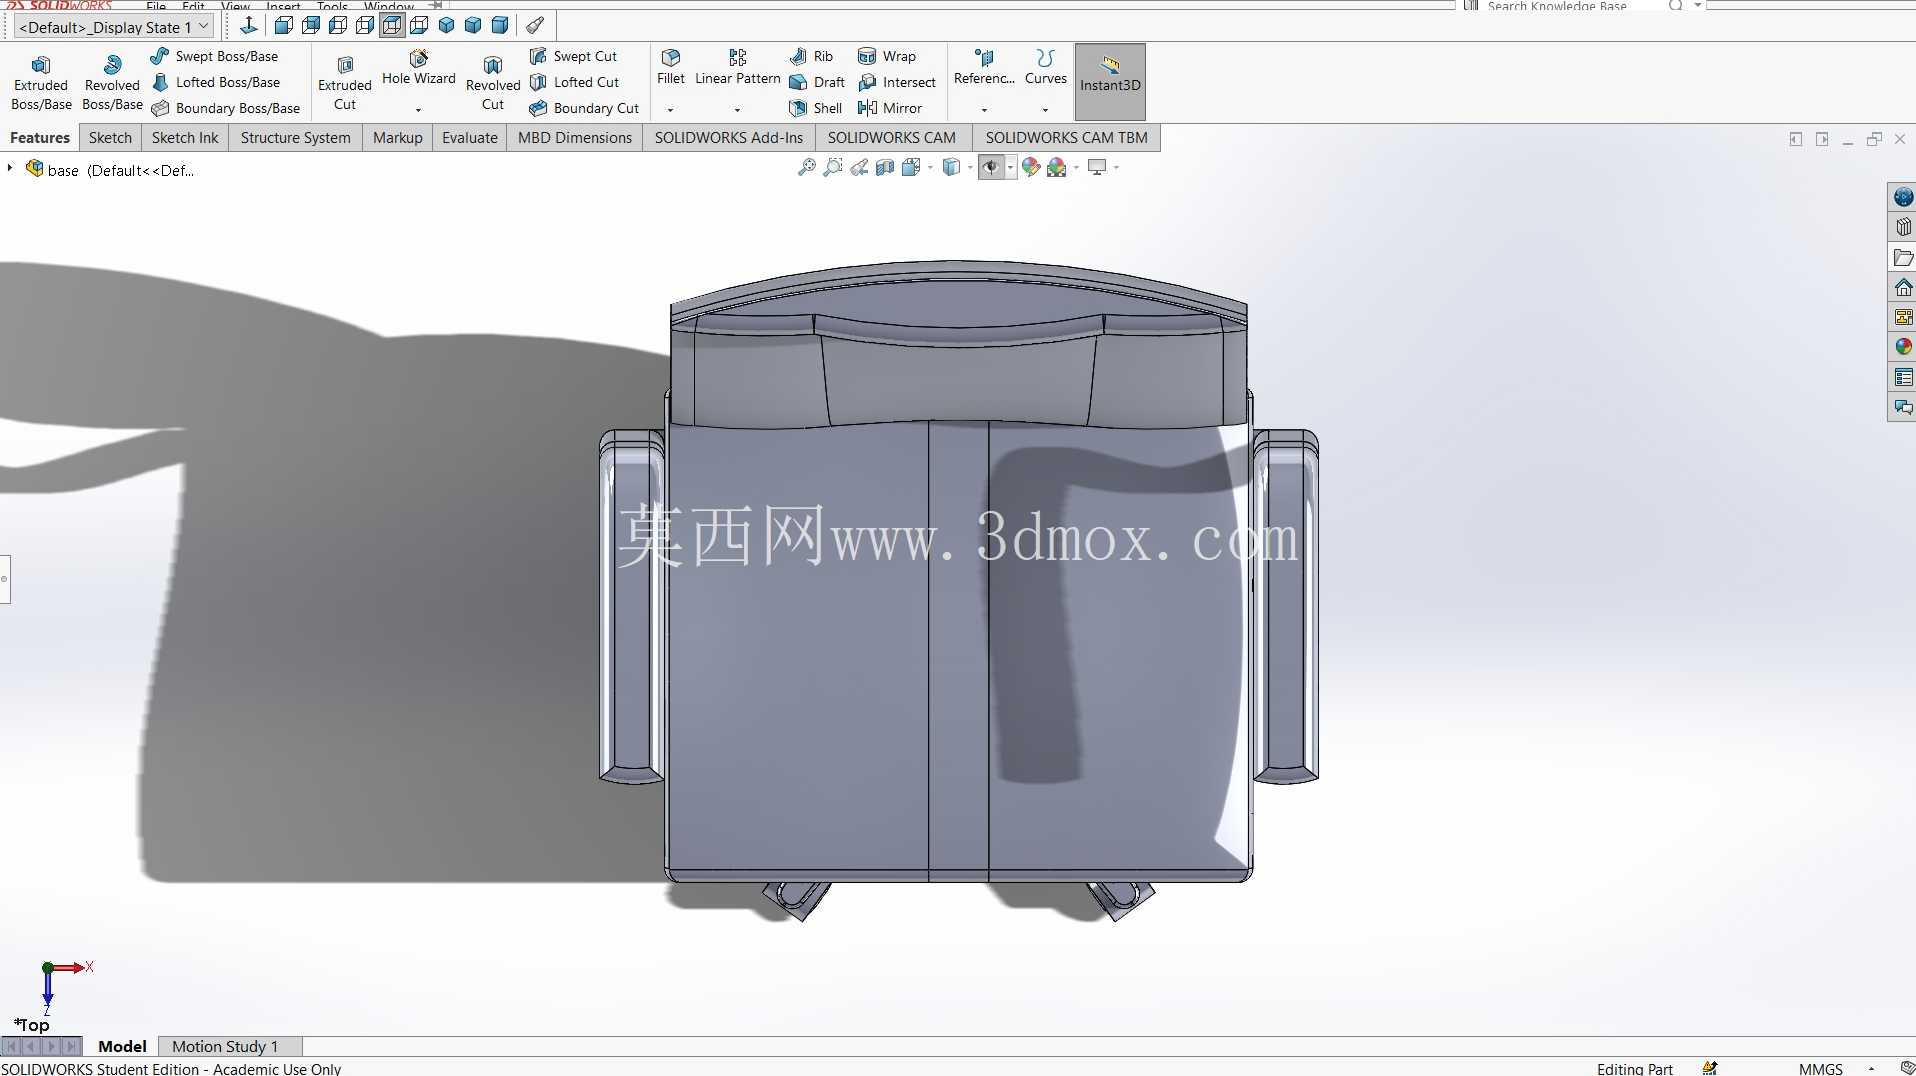Expand the base part tree node

[x=10, y=168]
